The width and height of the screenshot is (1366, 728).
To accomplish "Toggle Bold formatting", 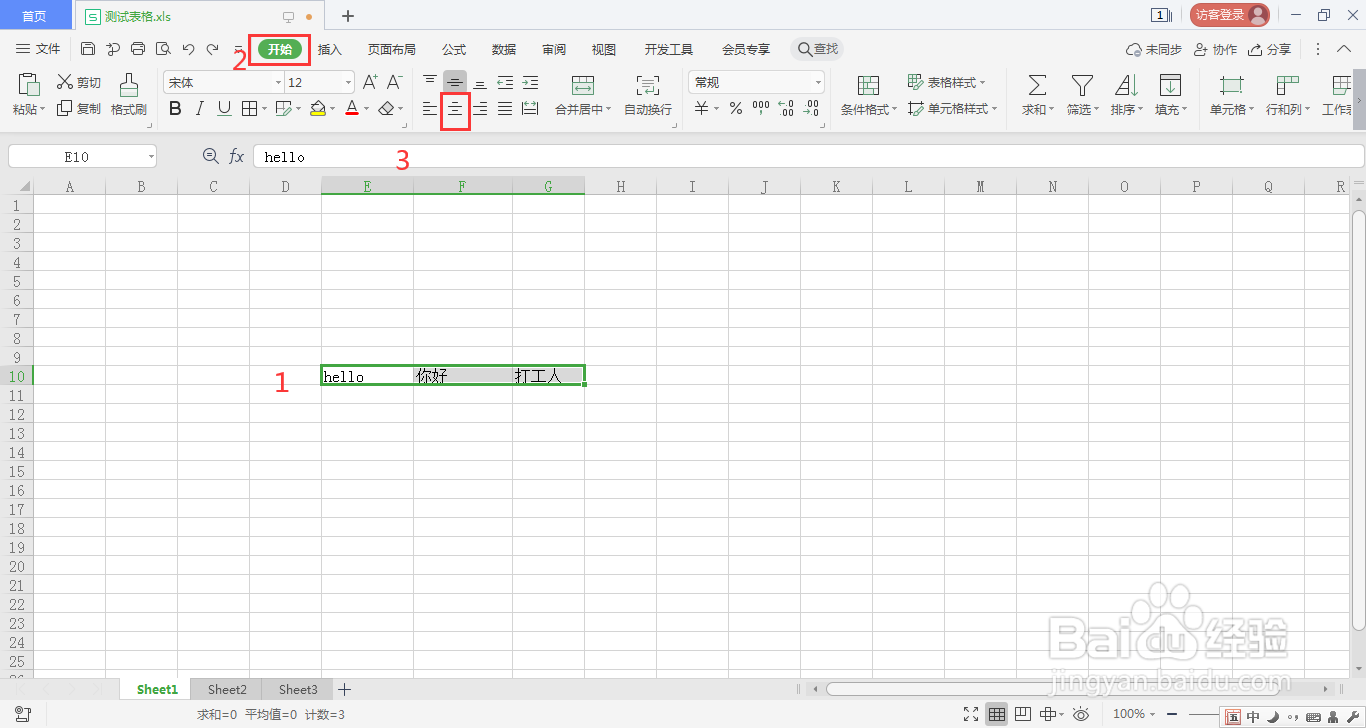I will (175, 108).
